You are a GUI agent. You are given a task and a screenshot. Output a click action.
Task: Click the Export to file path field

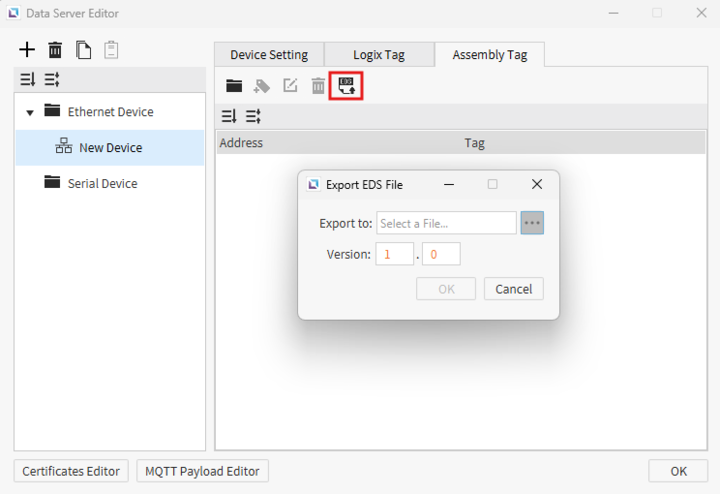(x=446, y=223)
